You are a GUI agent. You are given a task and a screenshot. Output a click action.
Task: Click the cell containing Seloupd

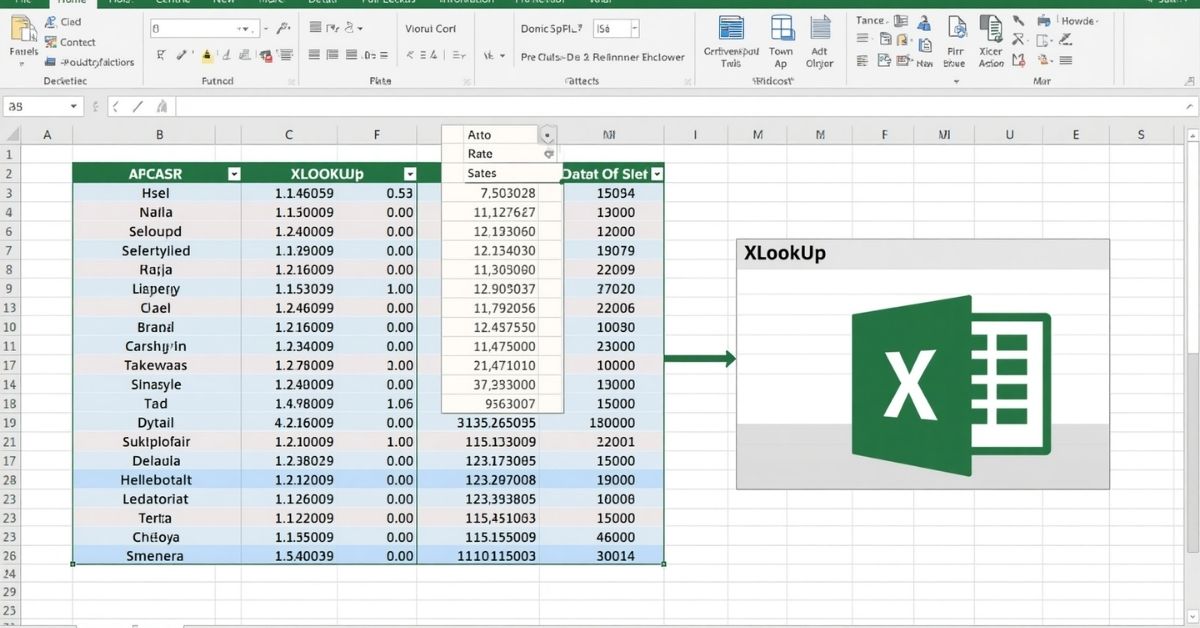[156, 231]
